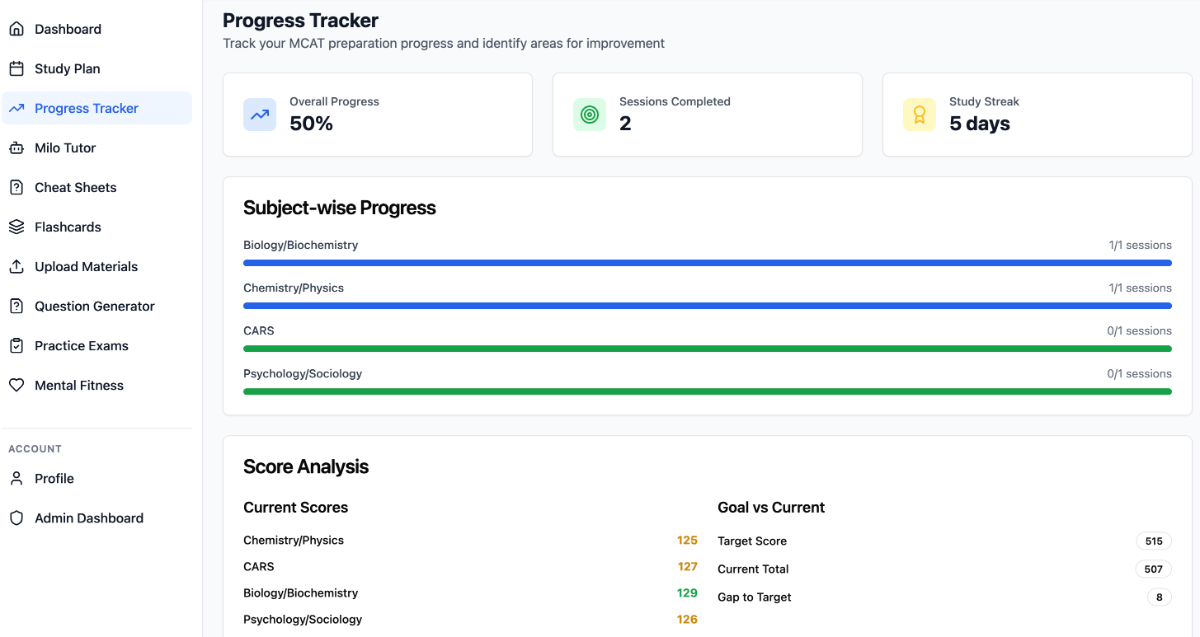Open Cheat Sheets from the sidebar

tap(75, 188)
